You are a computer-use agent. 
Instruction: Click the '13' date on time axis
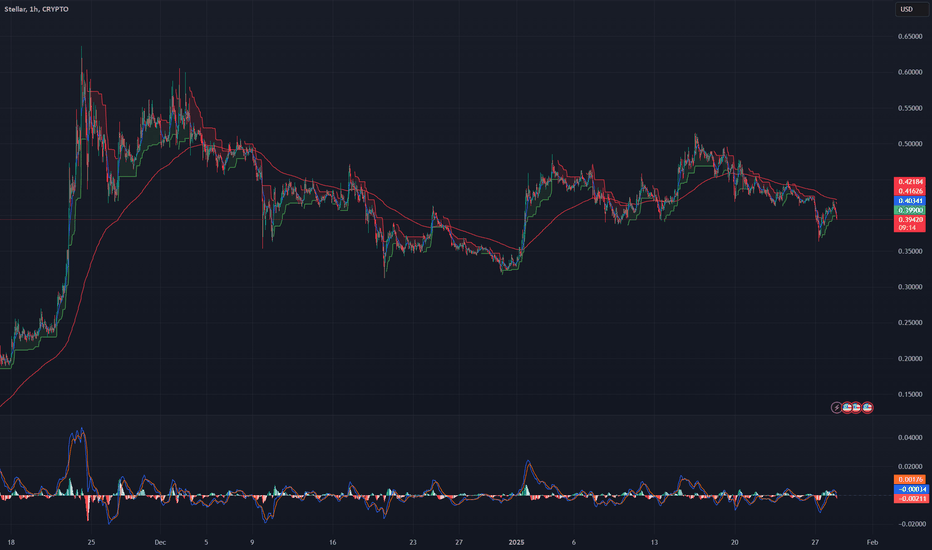point(654,542)
